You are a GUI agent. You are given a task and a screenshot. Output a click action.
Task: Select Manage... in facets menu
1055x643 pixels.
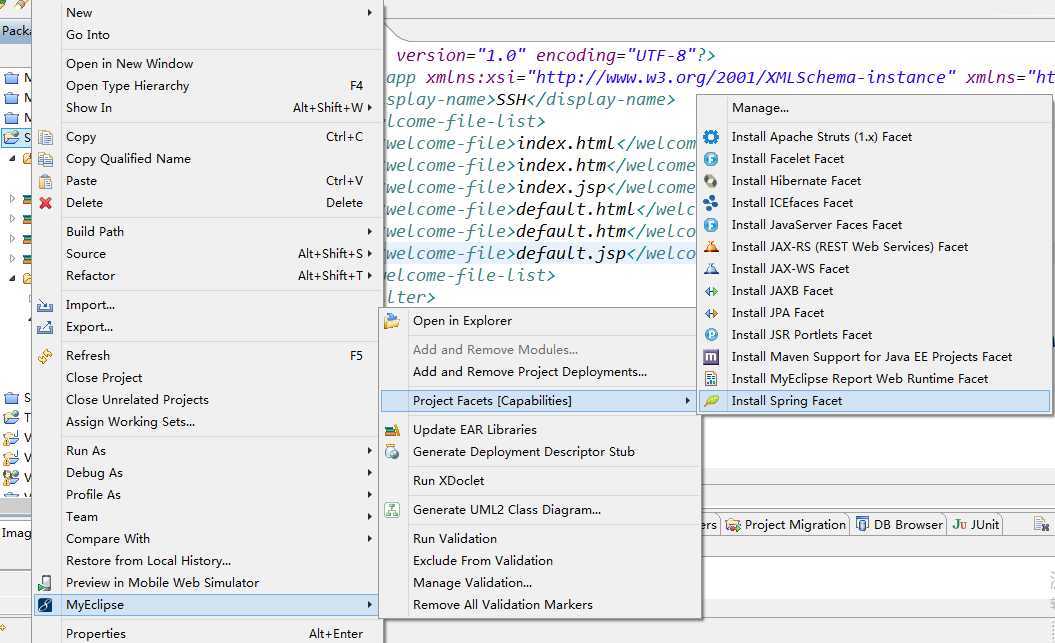[x=760, y=108]
